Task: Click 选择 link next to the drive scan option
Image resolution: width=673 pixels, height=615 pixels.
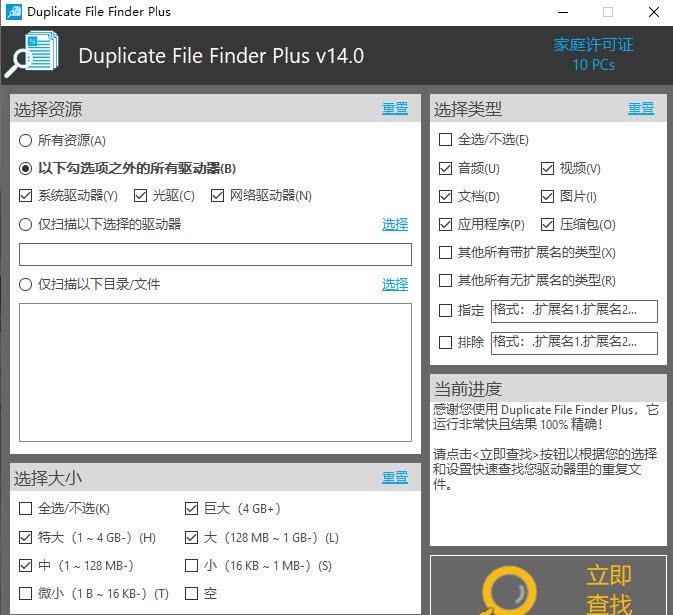Action: coord(395,224)
